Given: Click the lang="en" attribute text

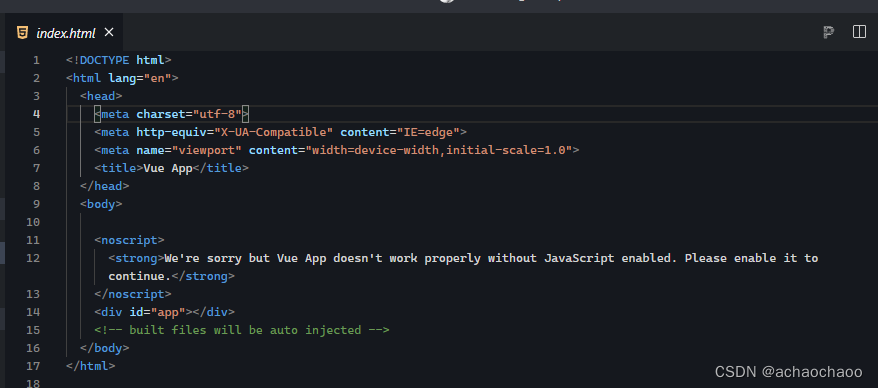Looking at the screenshot, I should [x=140, y=78].
